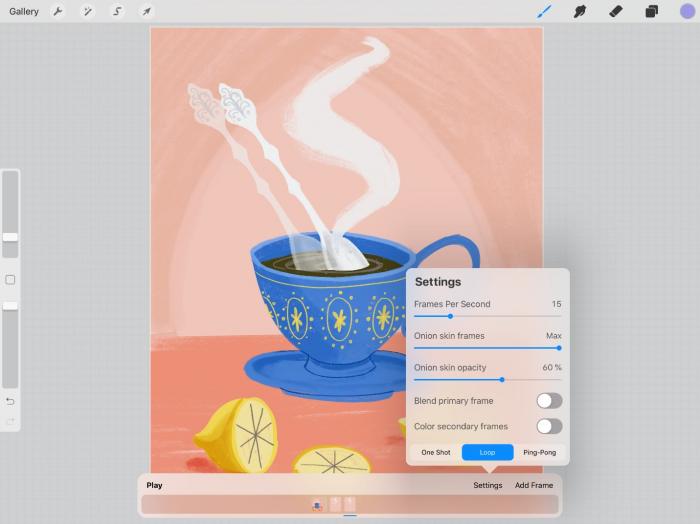
Task: Choose Ping-Pong playback mode
Action: point(539,452)
